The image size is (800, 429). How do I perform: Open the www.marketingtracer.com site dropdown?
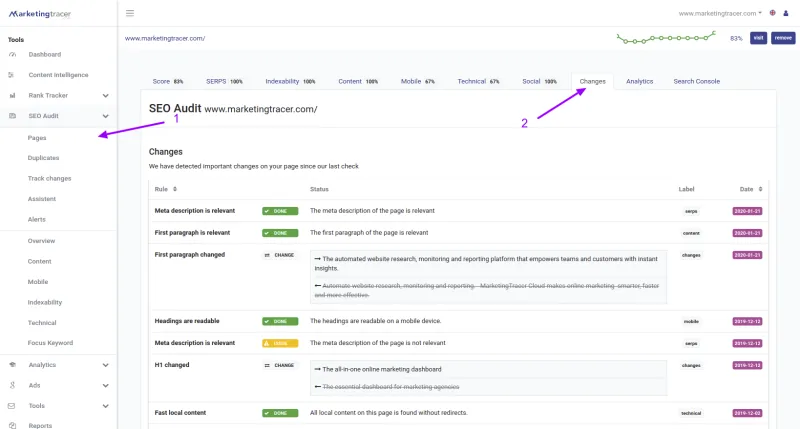(x=720, y=13)
